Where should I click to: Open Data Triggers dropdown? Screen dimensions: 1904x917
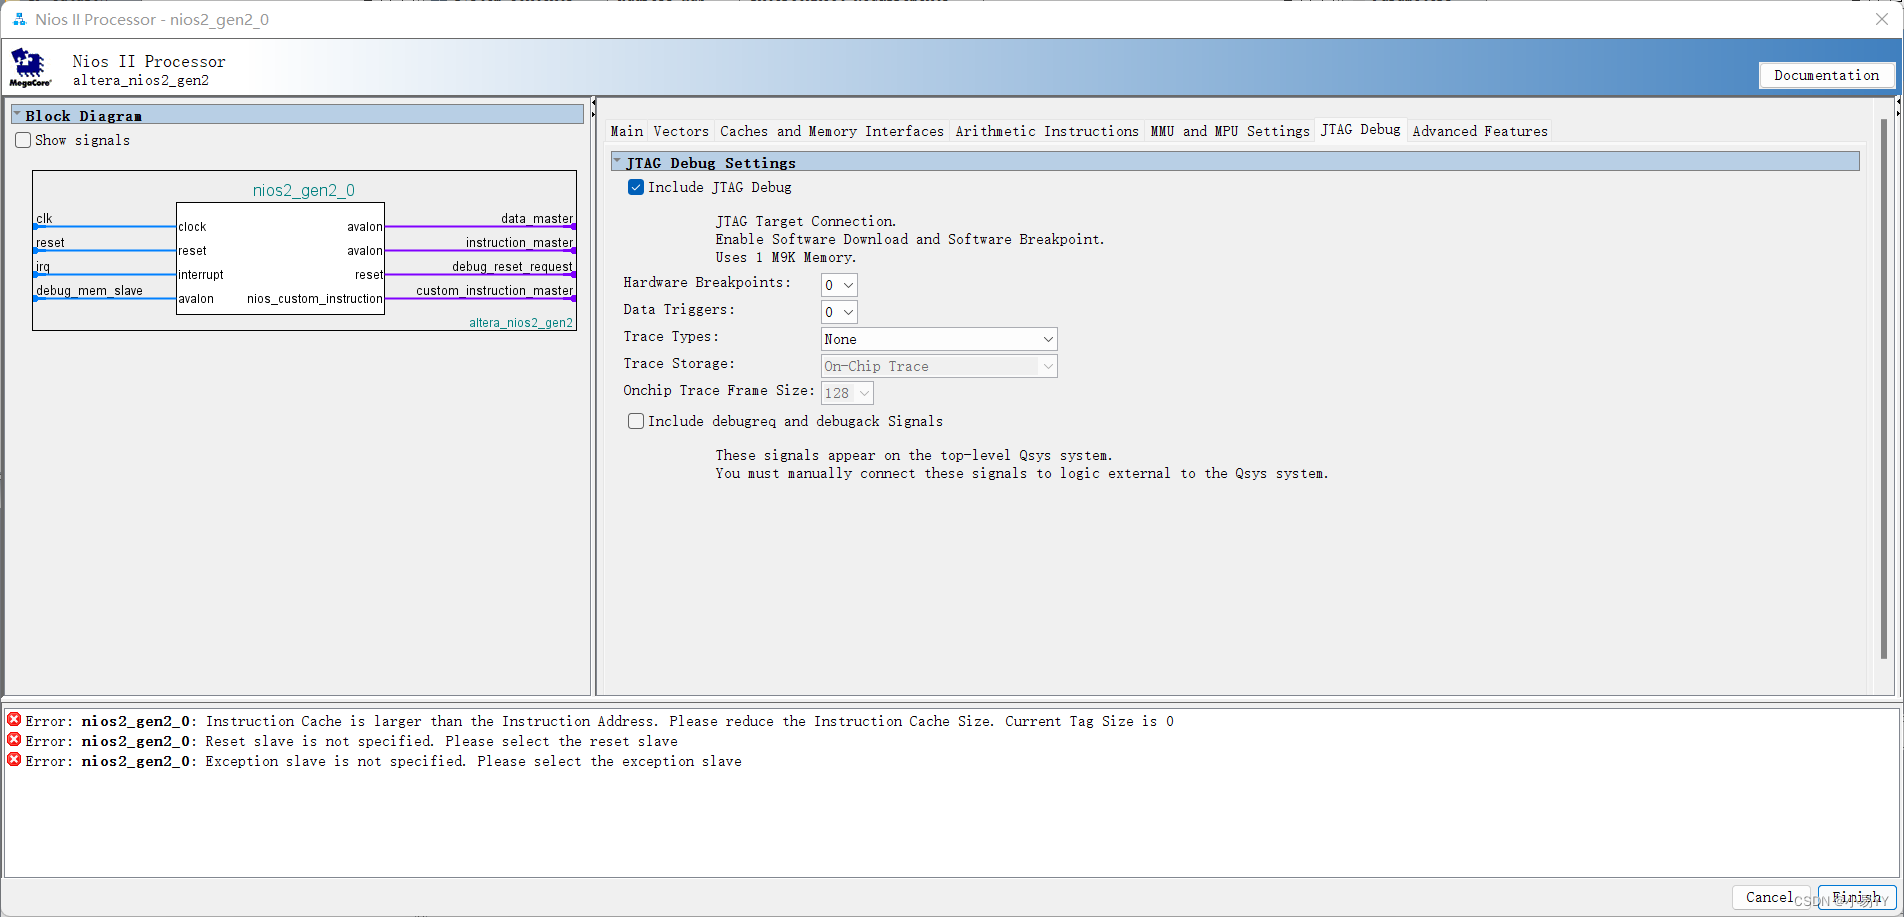[x=839, y=312]
